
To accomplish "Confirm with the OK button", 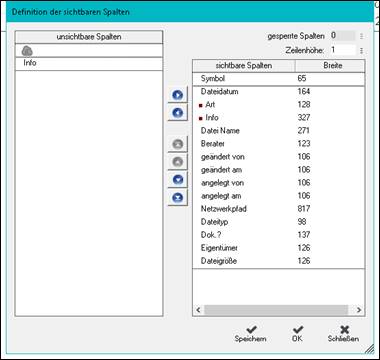I will [x=297, y=334].
